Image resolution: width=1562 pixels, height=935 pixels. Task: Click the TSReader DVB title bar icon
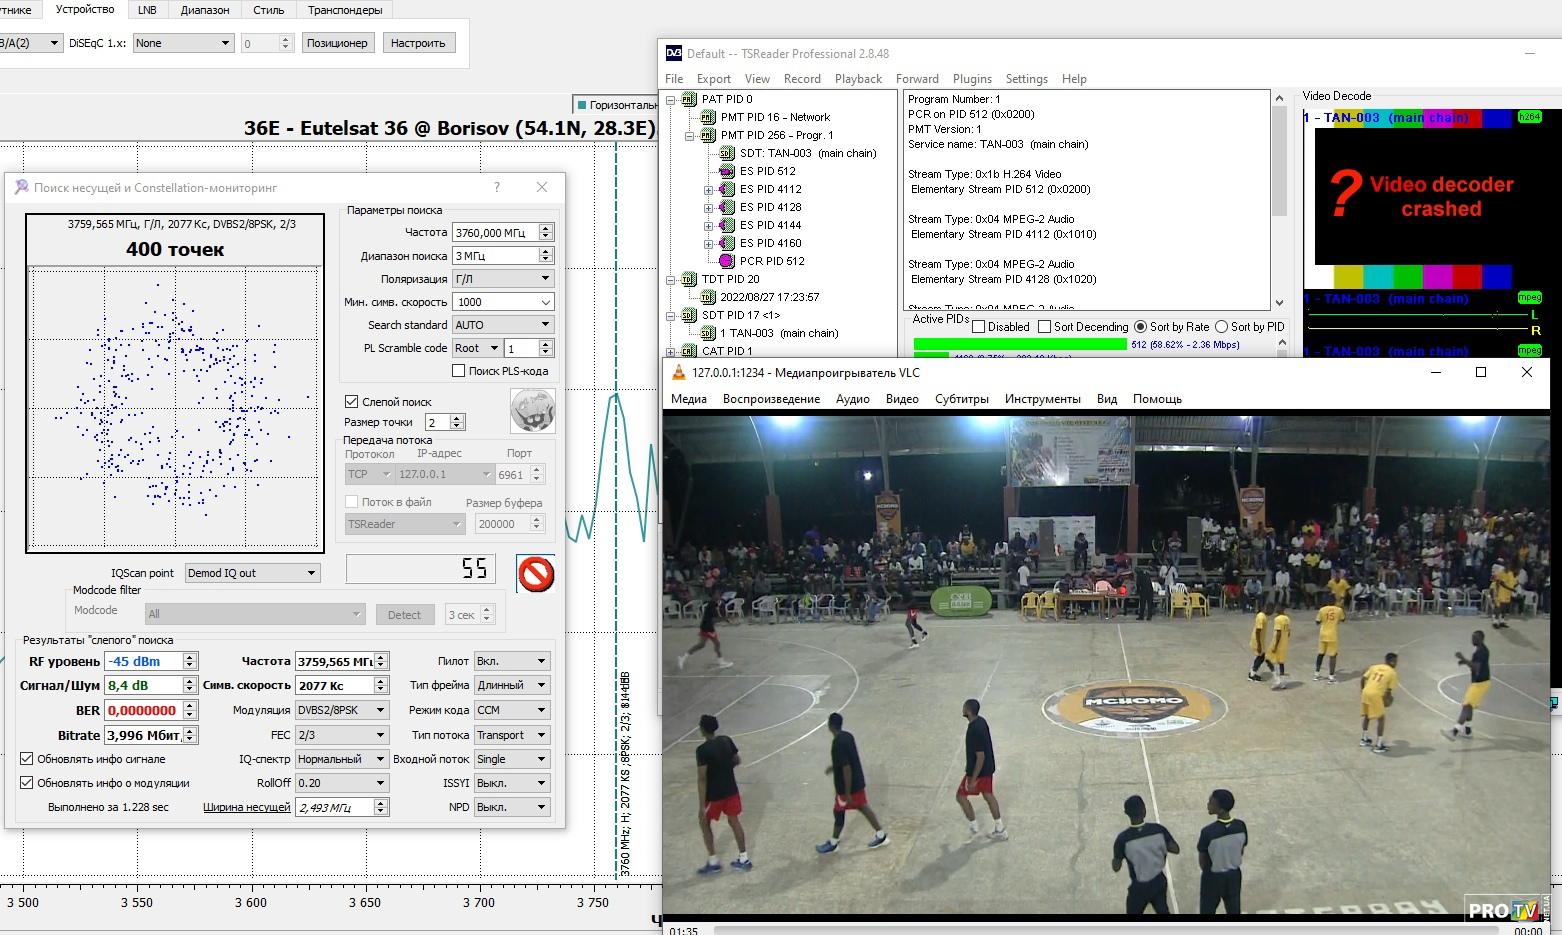(x=674, y=54)
